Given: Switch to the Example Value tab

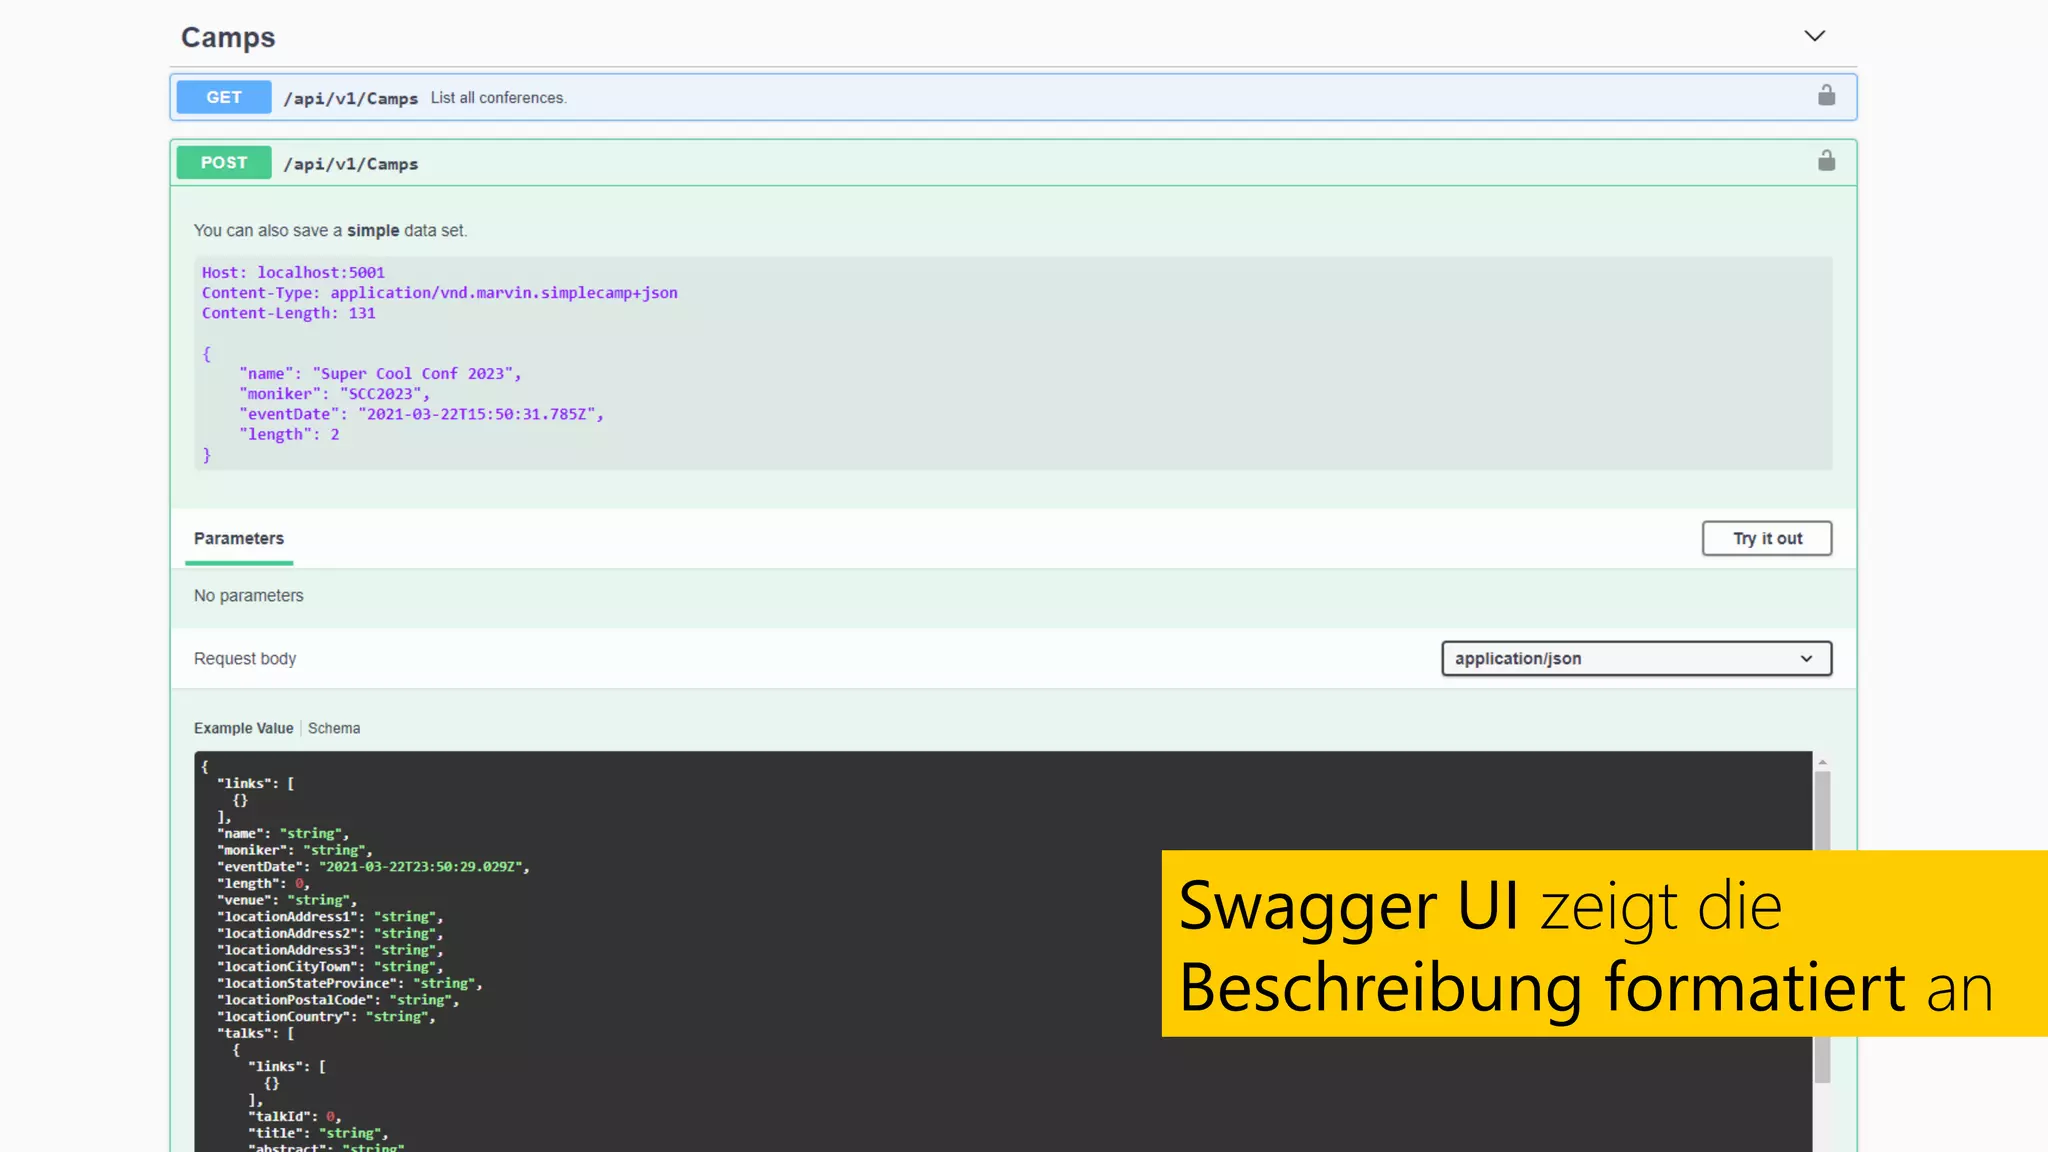Looking at the screenshot, I should [243, 728].
